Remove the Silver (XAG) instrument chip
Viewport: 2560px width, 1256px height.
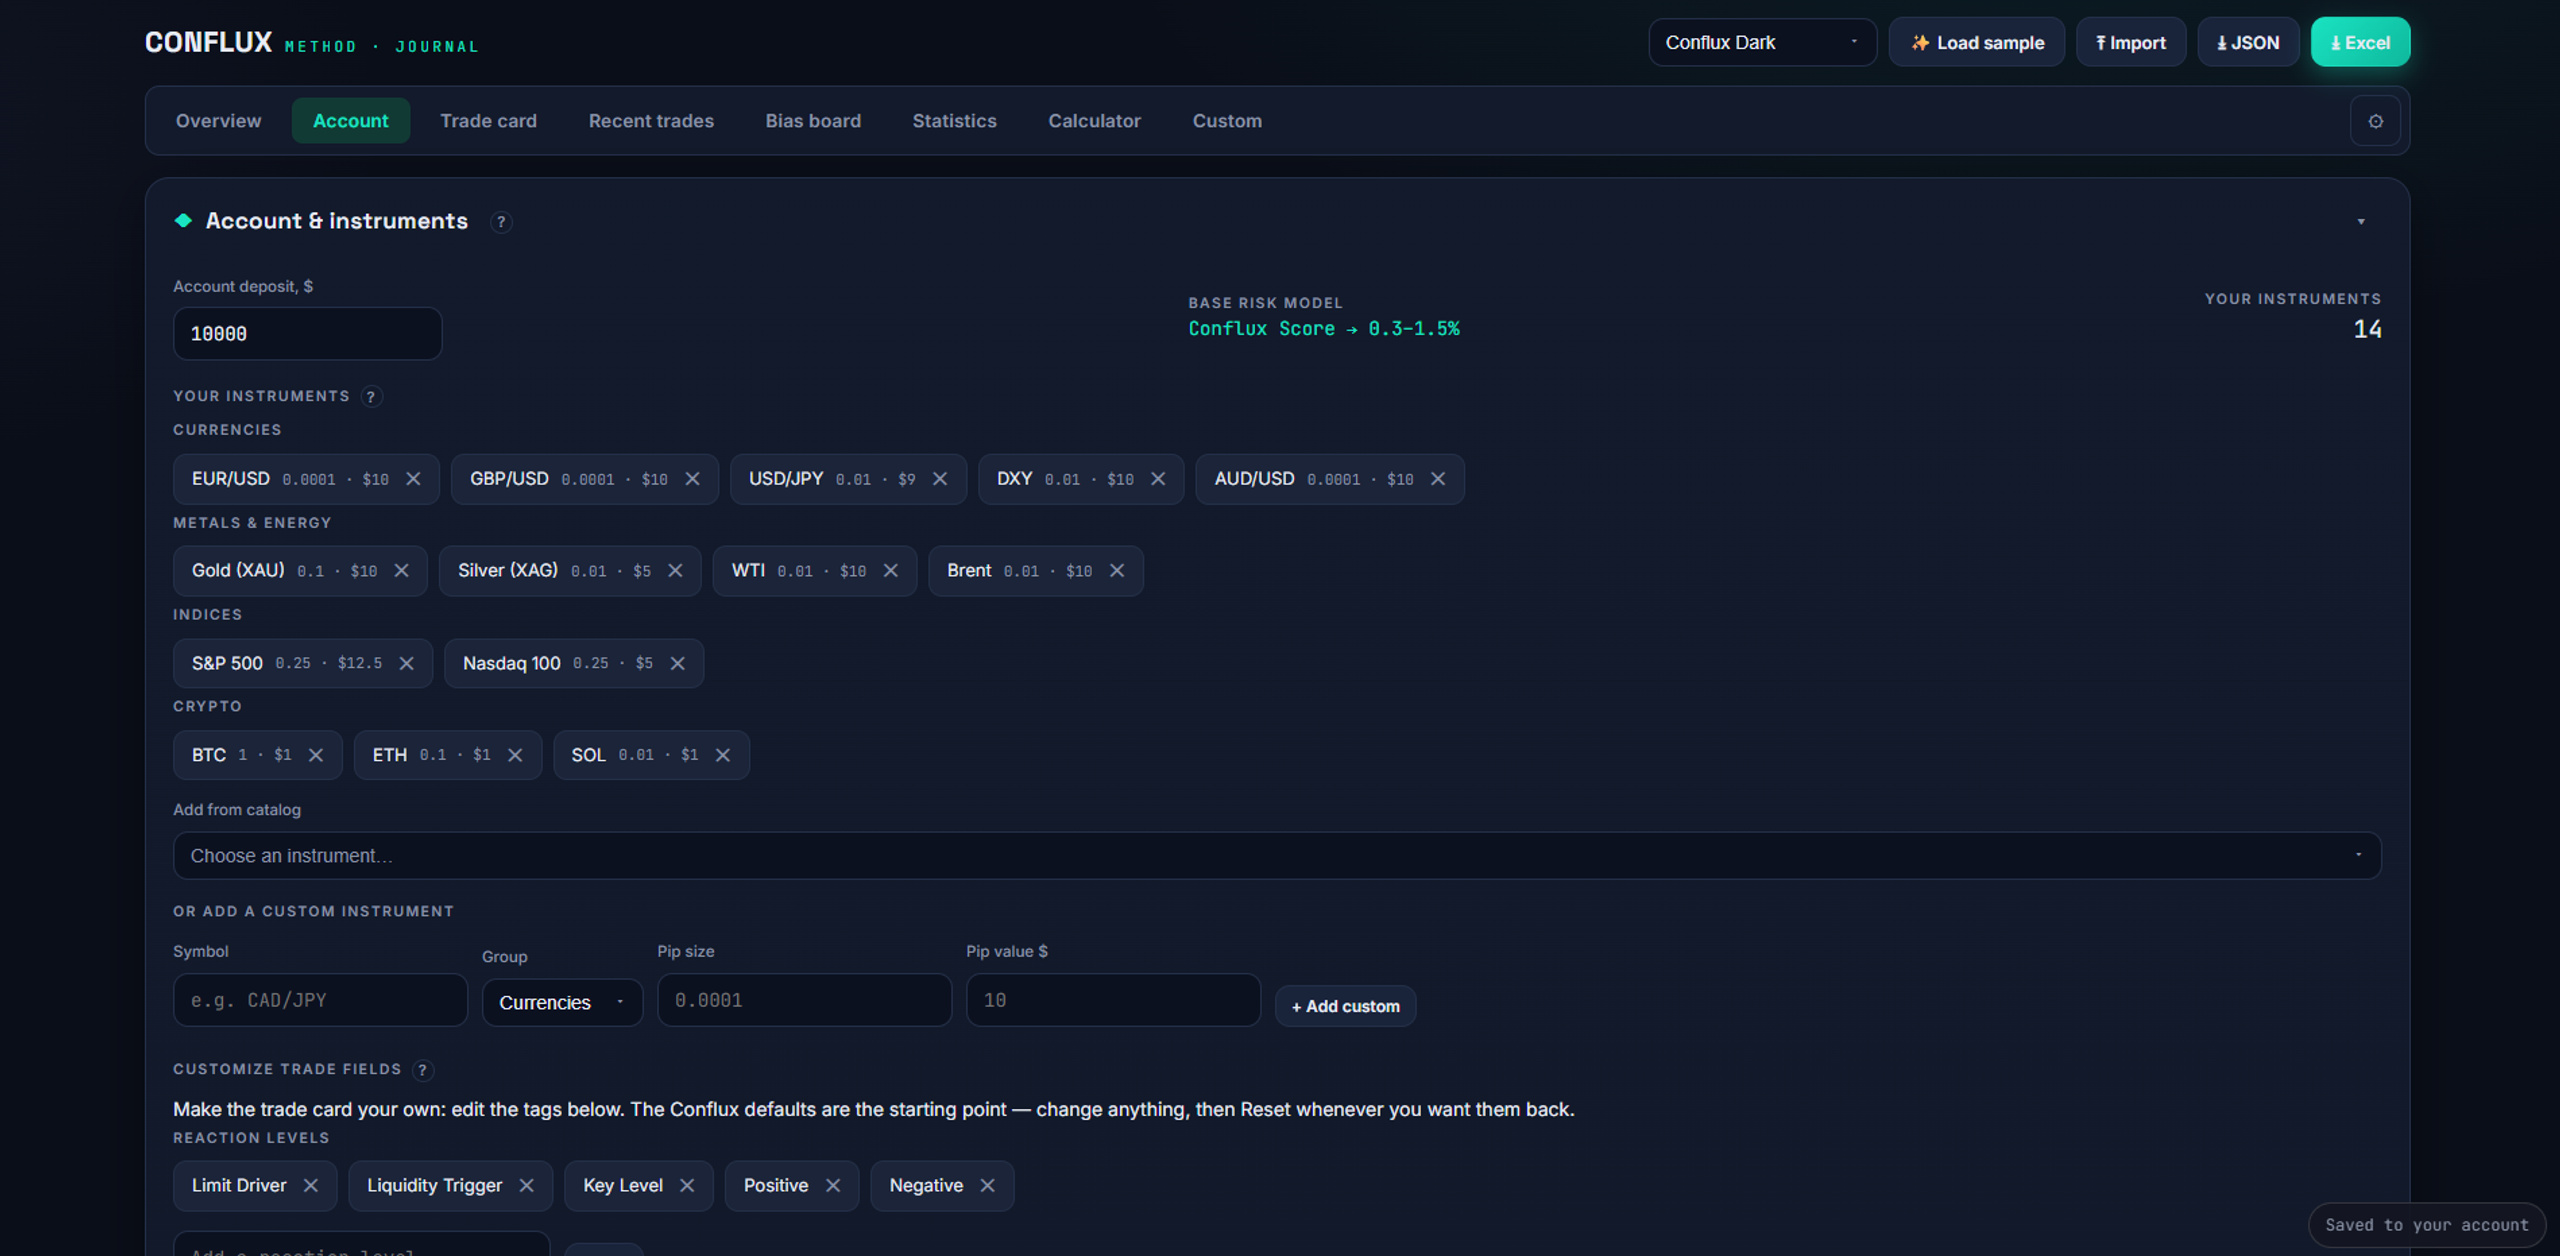[x=675, y=571]
